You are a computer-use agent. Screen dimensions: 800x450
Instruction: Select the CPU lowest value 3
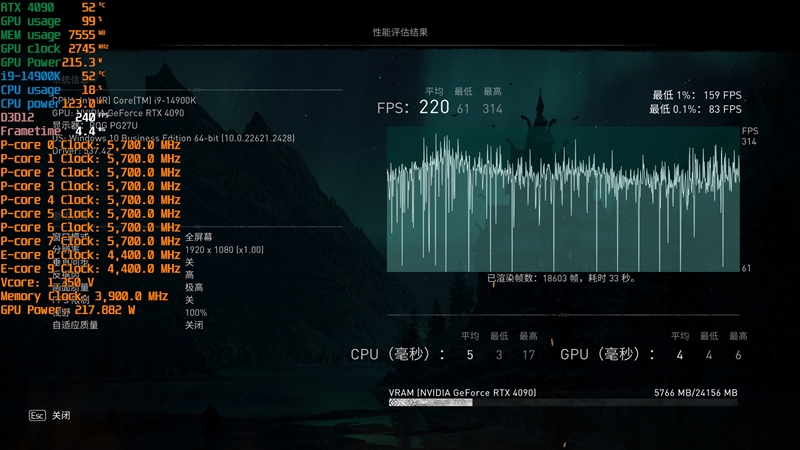point(499,355)
